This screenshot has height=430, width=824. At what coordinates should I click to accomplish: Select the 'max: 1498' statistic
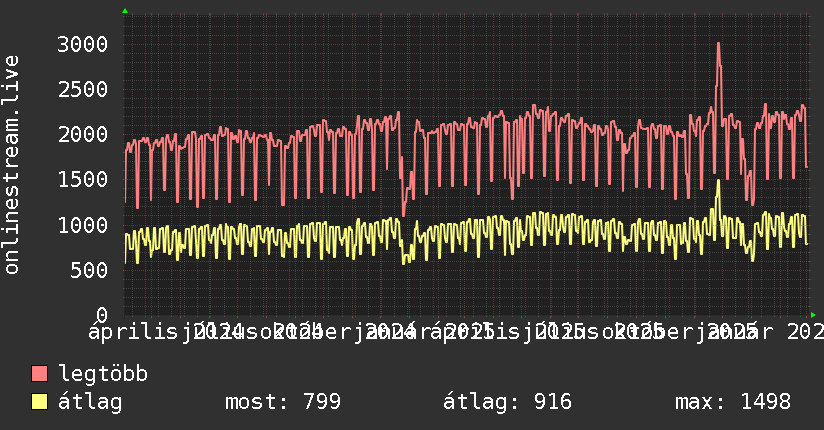click(x=733, y=402)
